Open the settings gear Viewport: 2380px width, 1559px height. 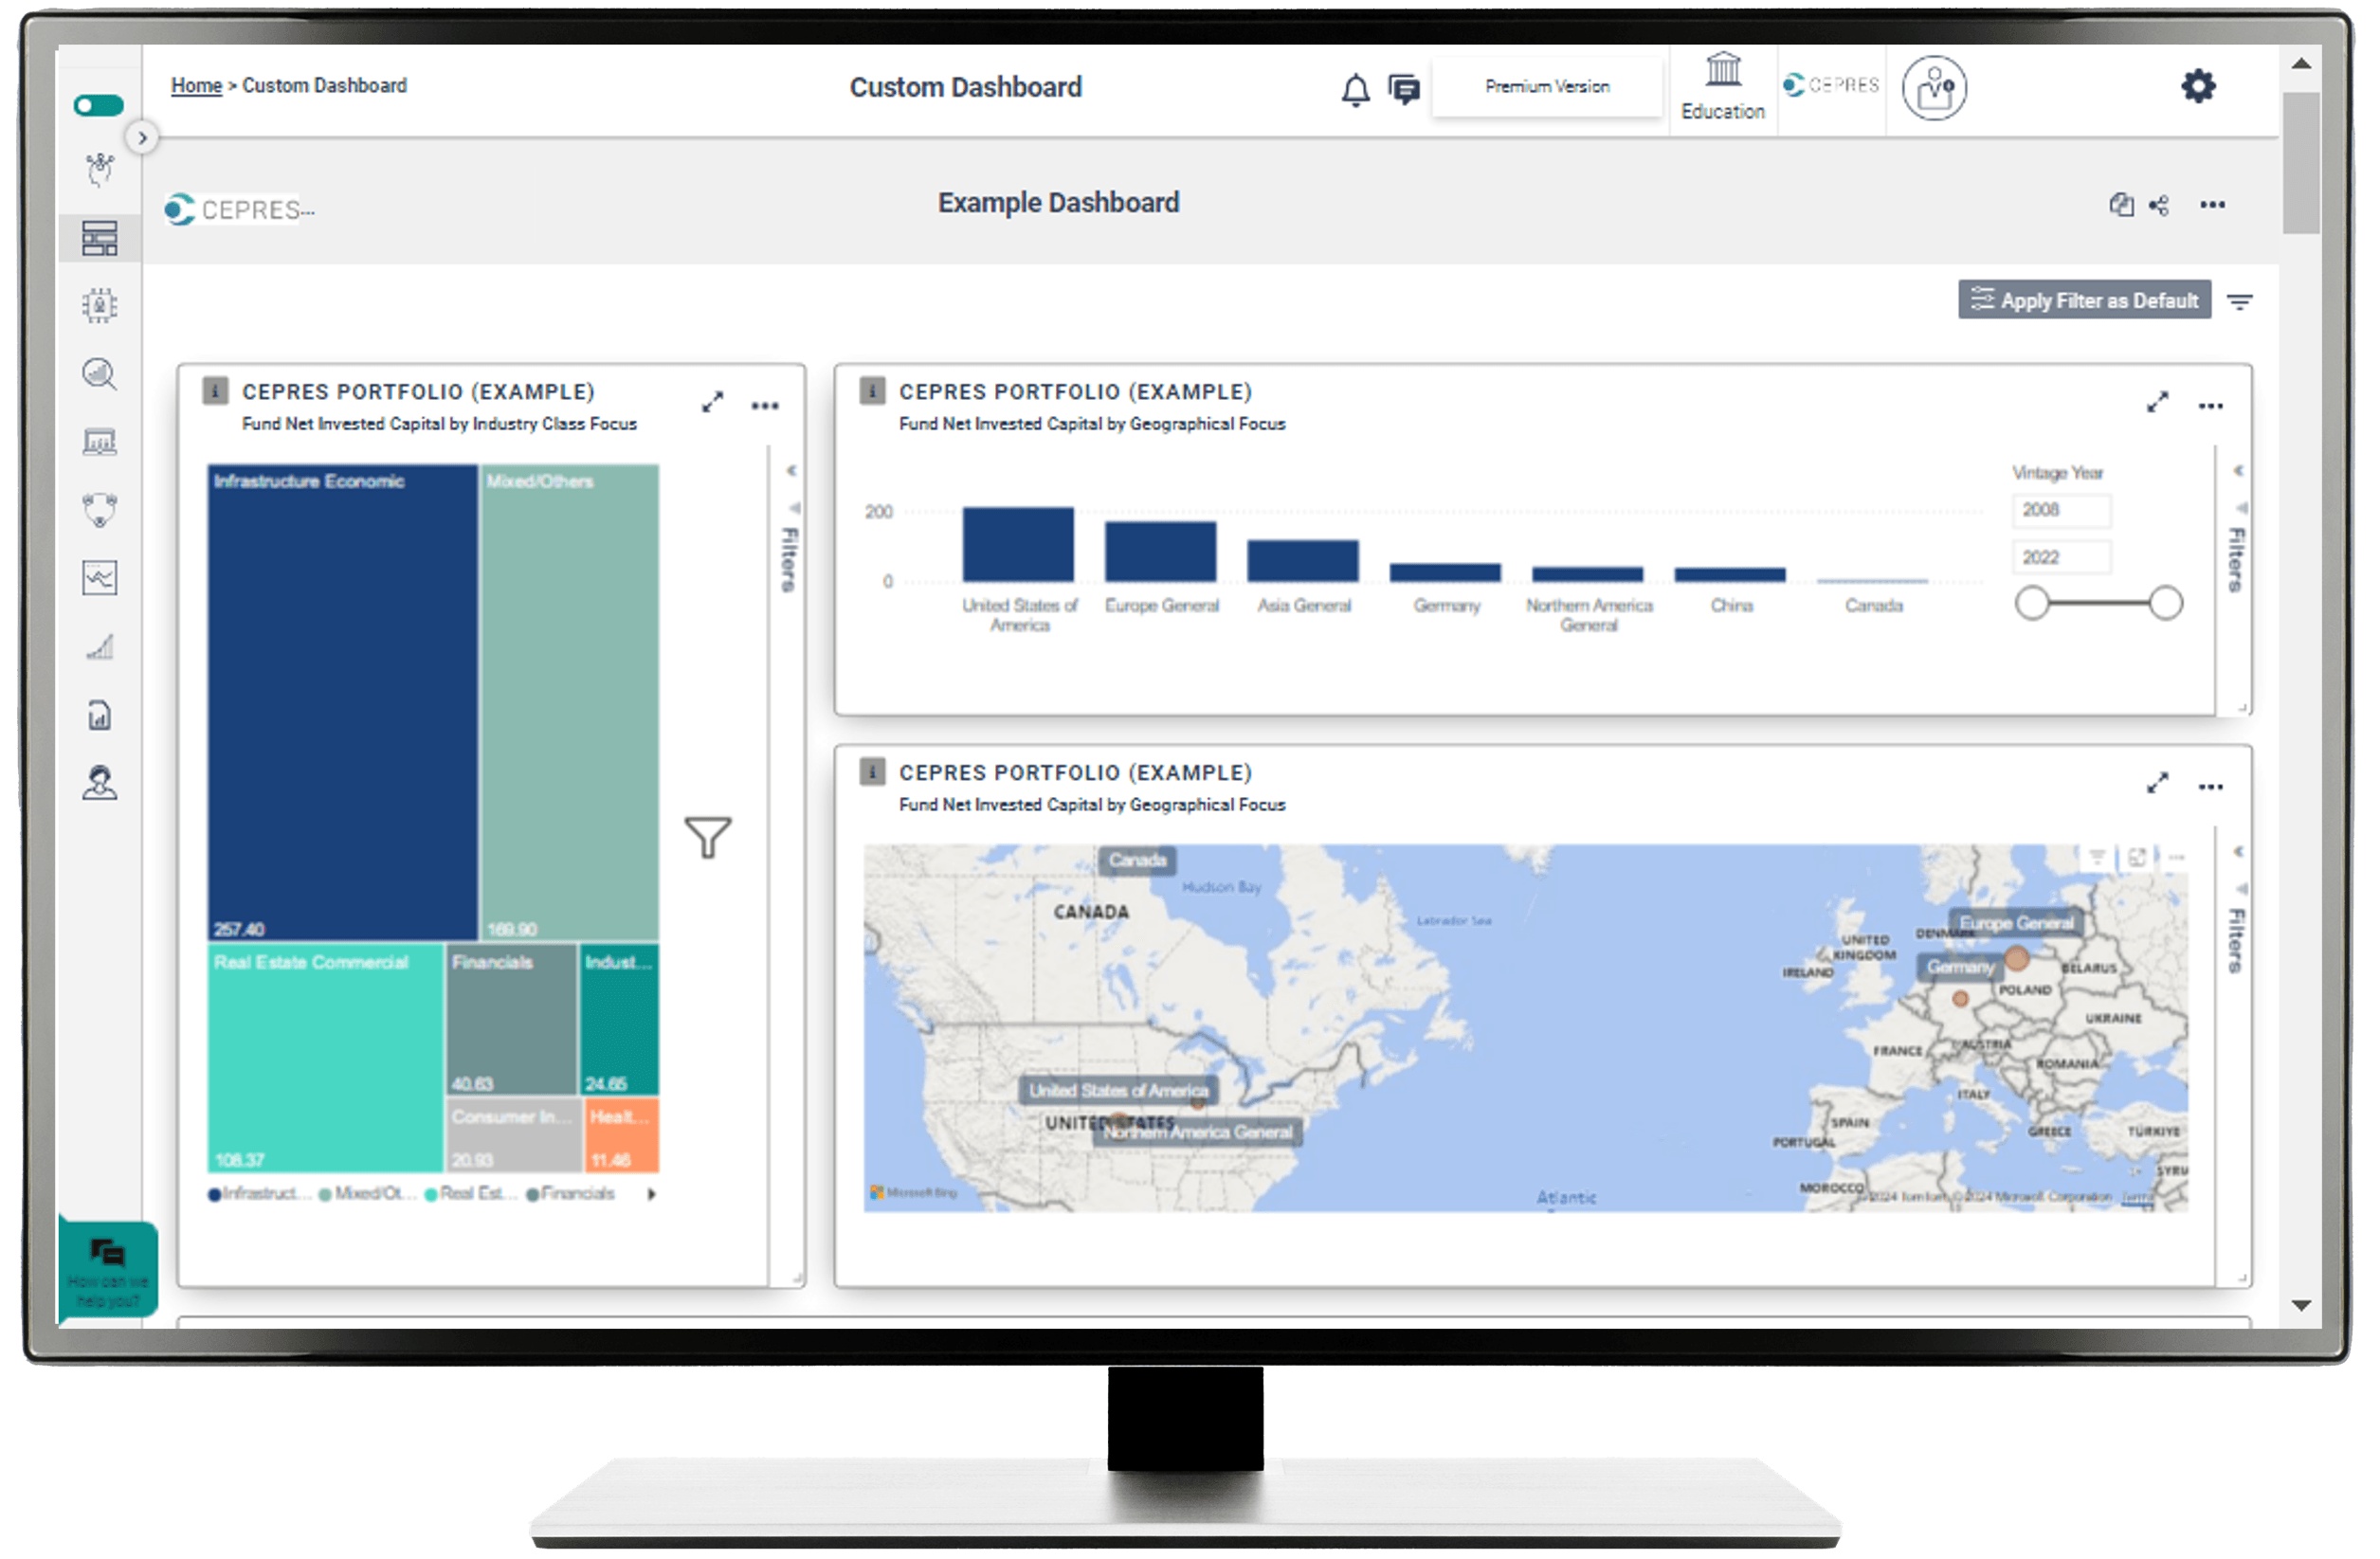[x=2200, y=87]
